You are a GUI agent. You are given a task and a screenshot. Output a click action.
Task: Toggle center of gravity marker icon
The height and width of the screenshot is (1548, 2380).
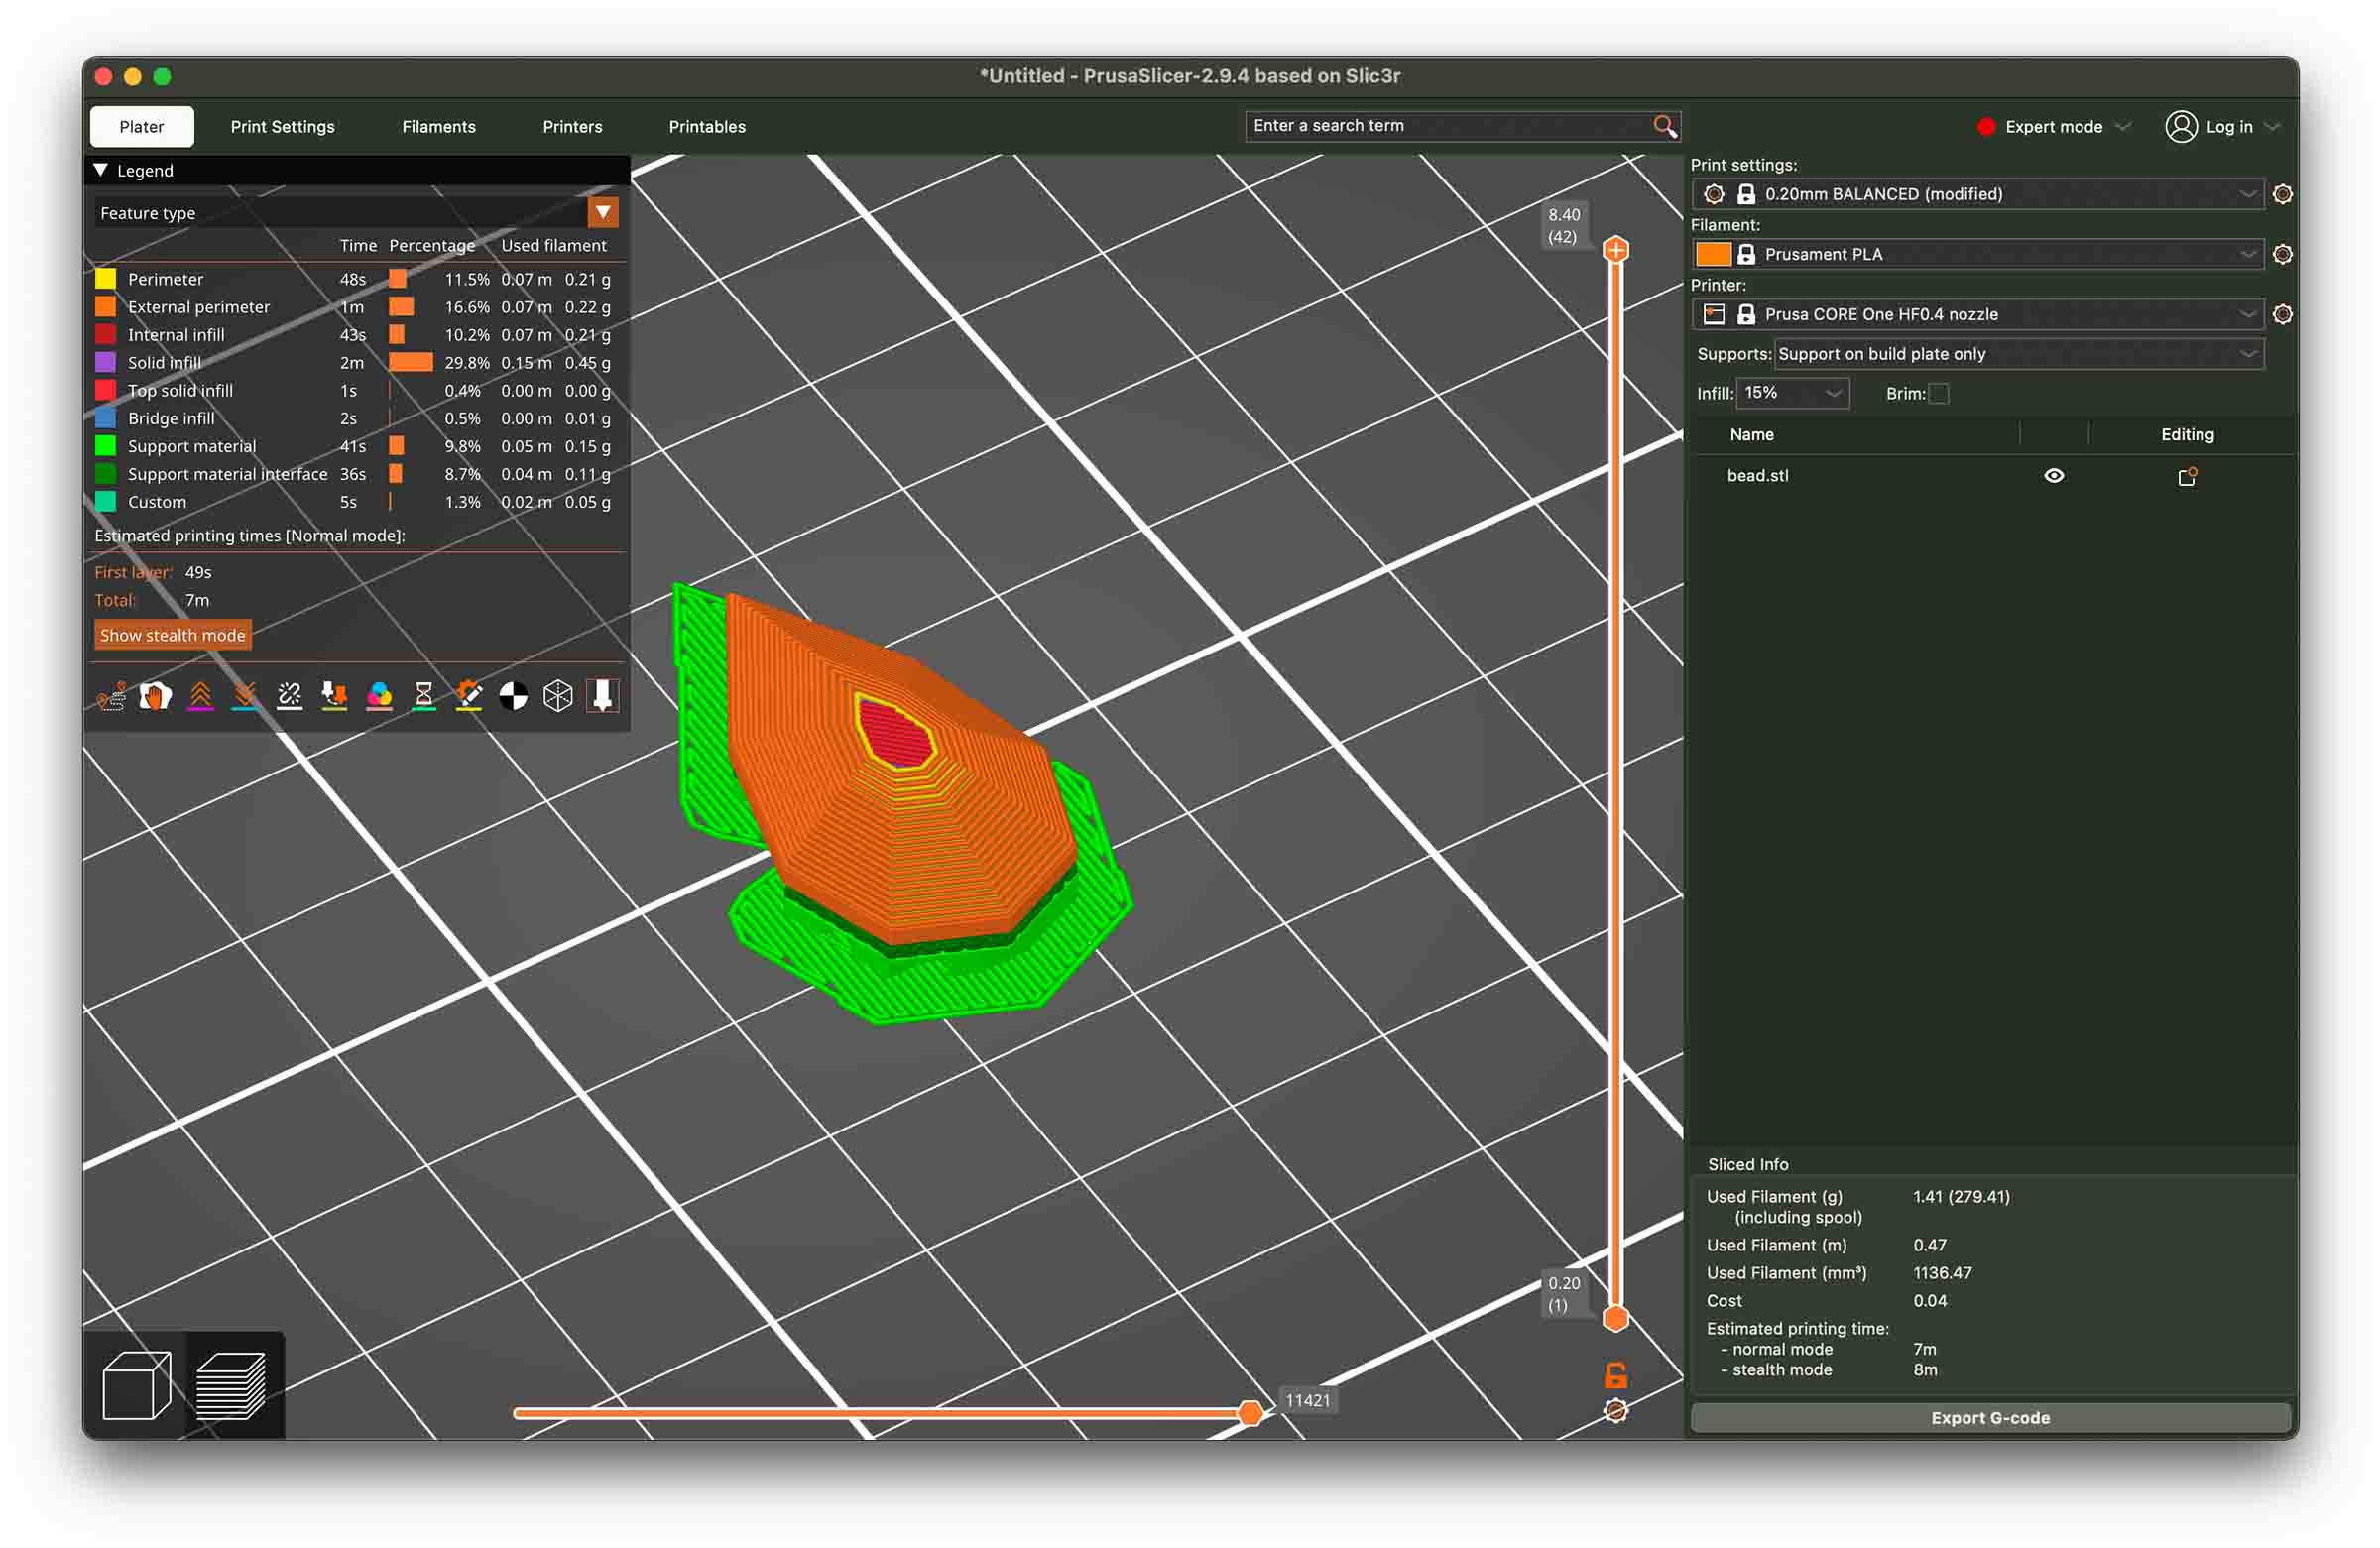[x=513, y=696]
